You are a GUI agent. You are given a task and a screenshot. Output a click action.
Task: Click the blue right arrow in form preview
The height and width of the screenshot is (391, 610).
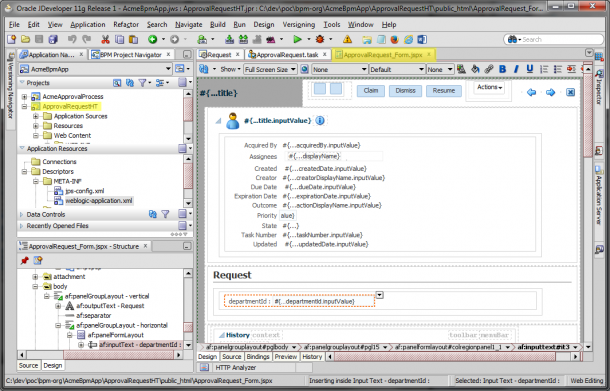(550, 92)
